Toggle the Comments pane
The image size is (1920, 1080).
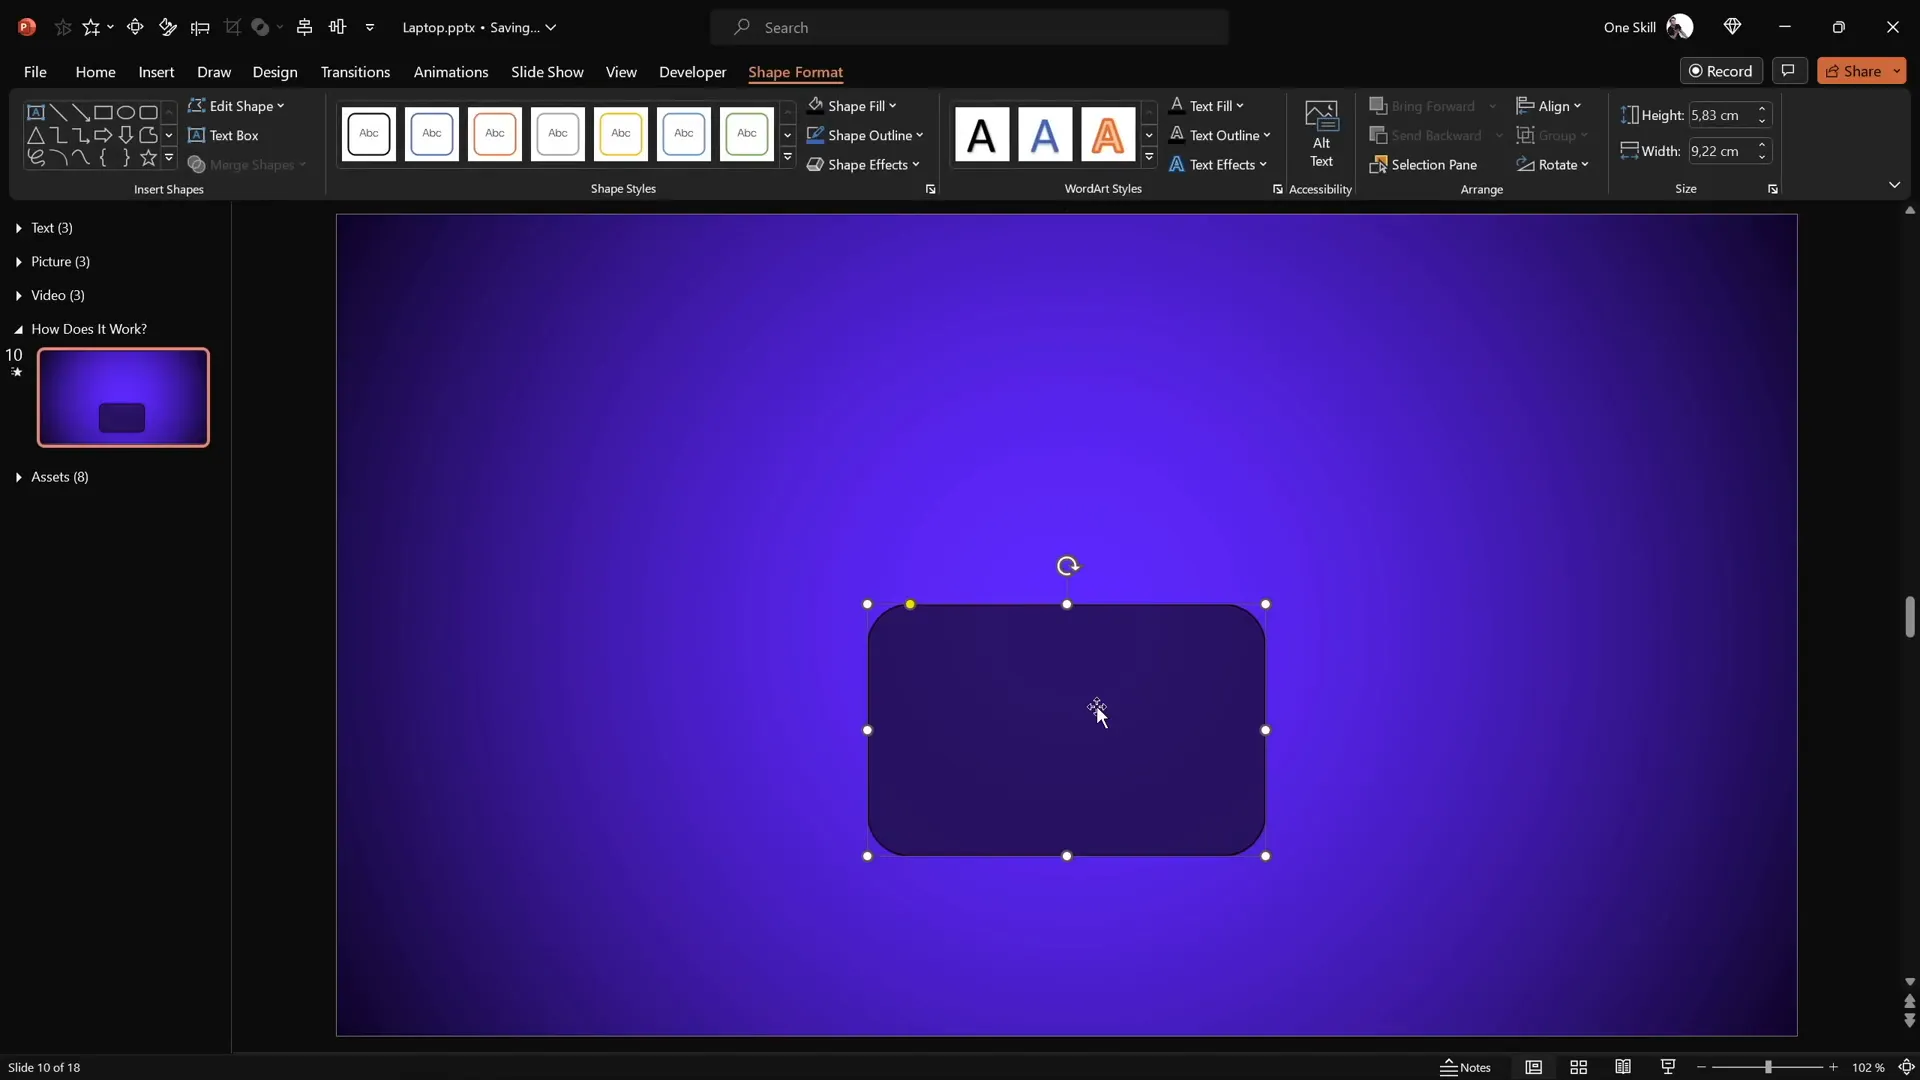(1789, 70)
